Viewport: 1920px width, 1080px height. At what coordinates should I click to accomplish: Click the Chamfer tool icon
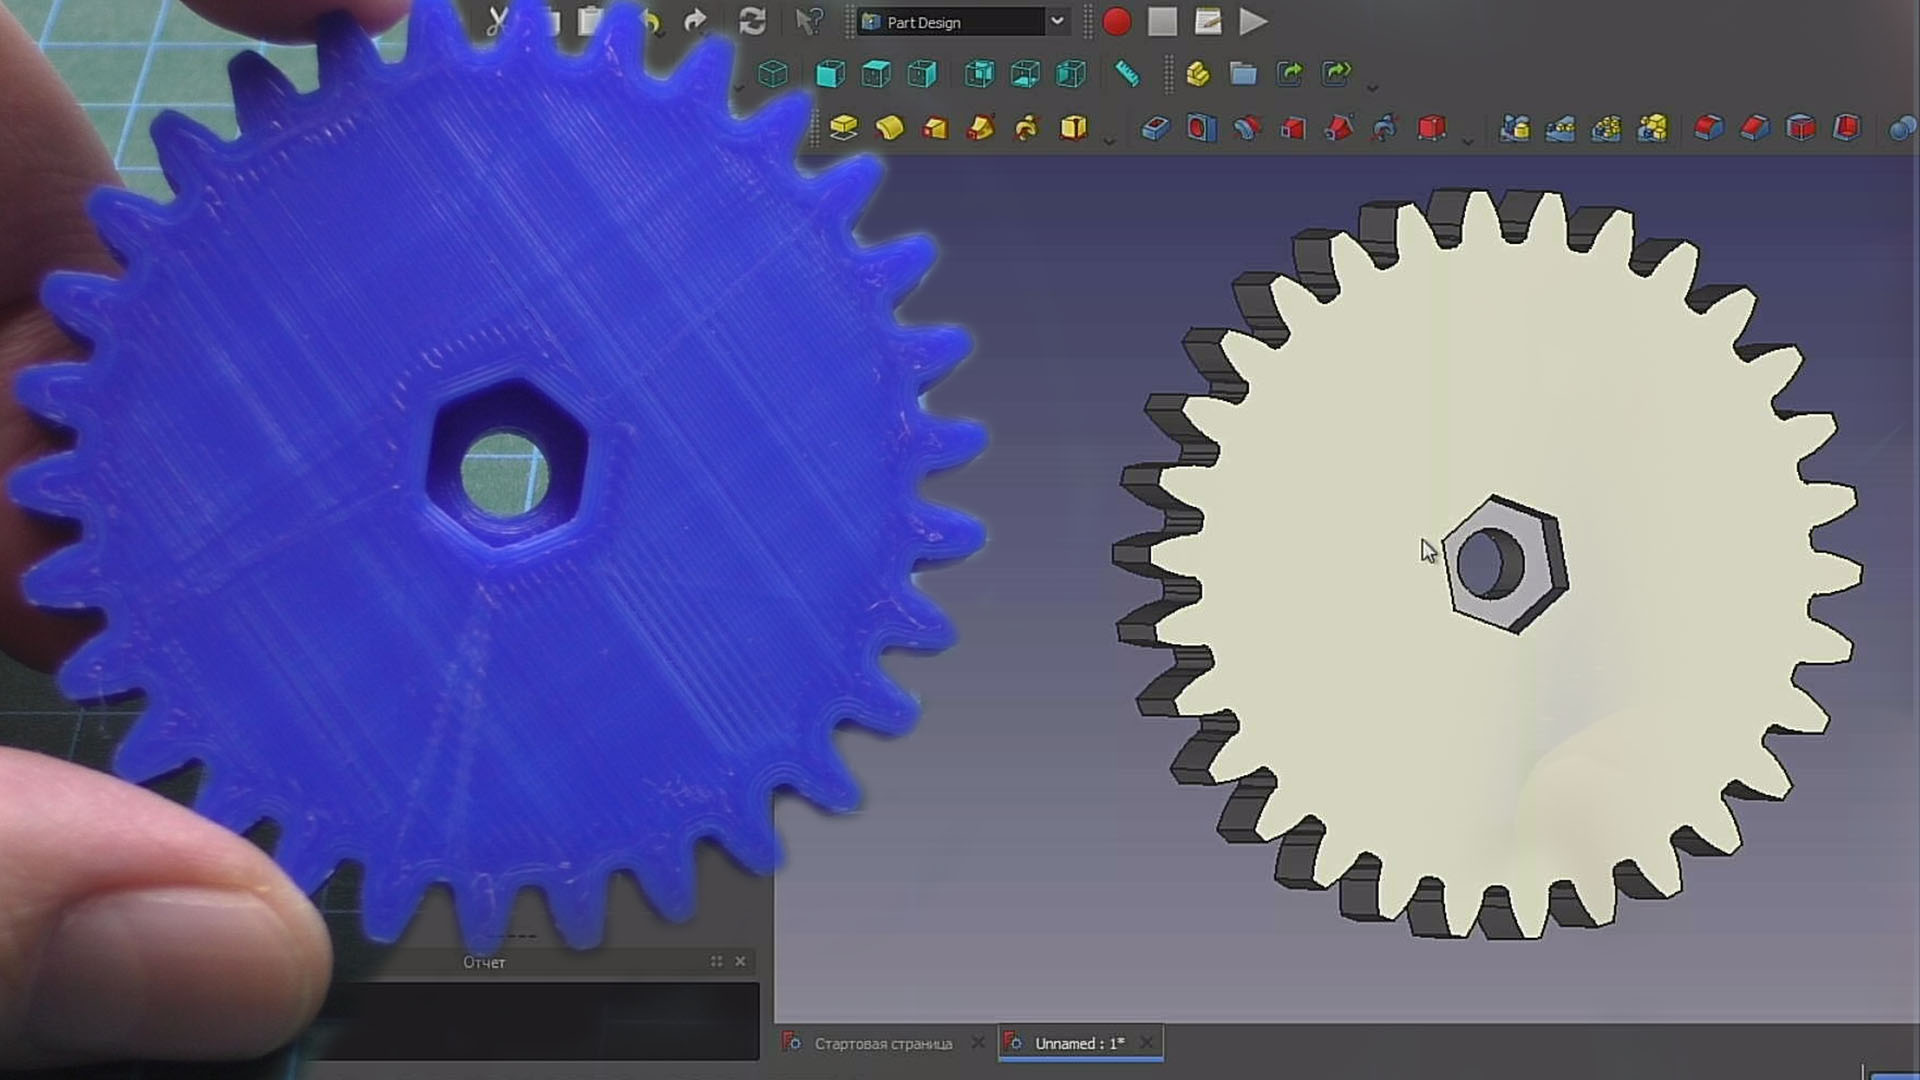[1755, 128]
